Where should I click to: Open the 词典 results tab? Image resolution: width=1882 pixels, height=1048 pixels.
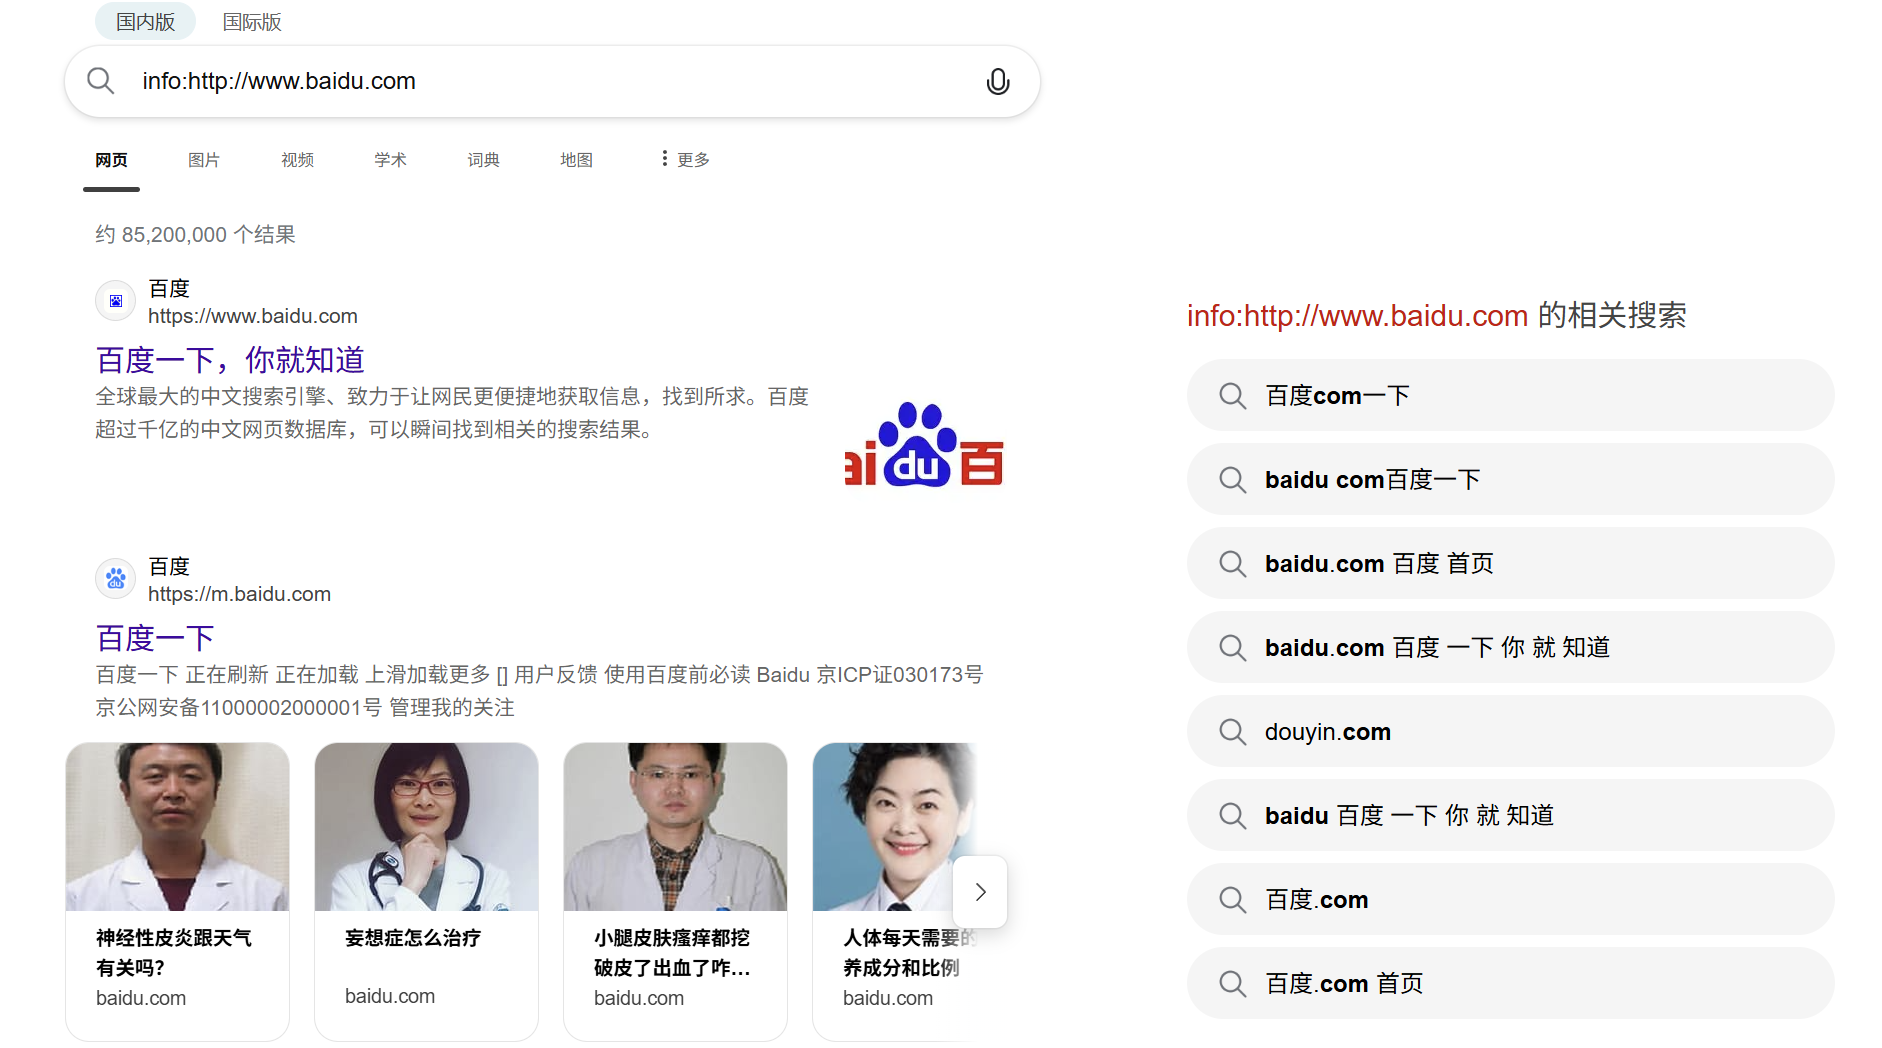483,160
